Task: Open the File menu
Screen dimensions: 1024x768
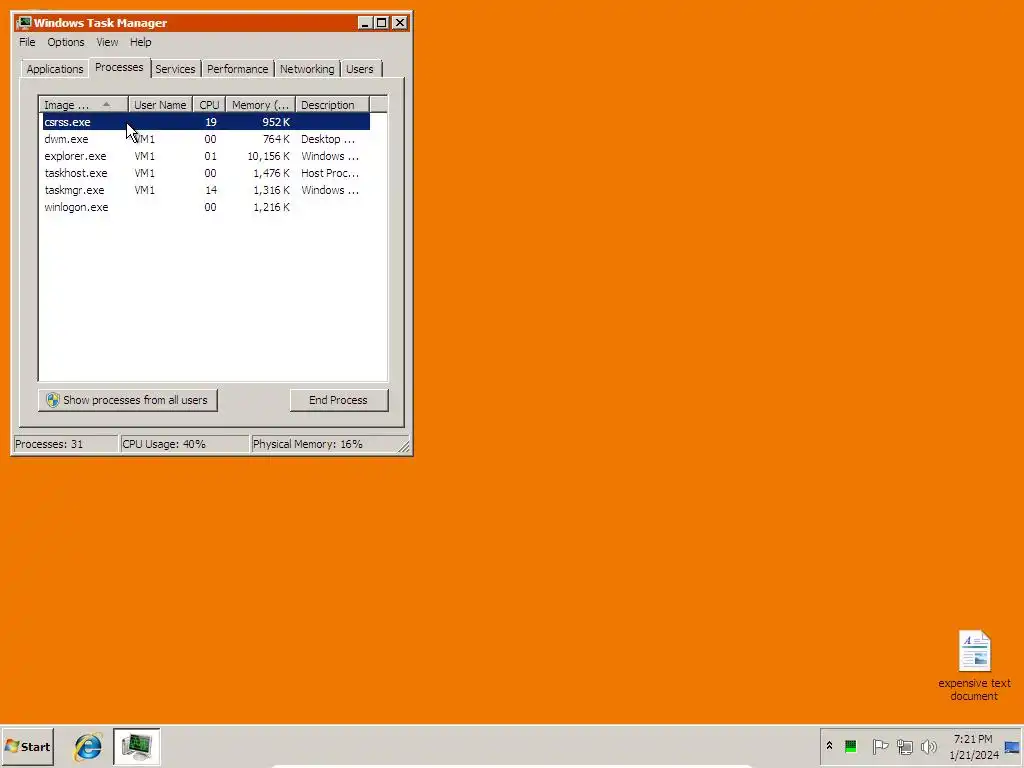Action: pyautogui.click(x=27, y=42)
